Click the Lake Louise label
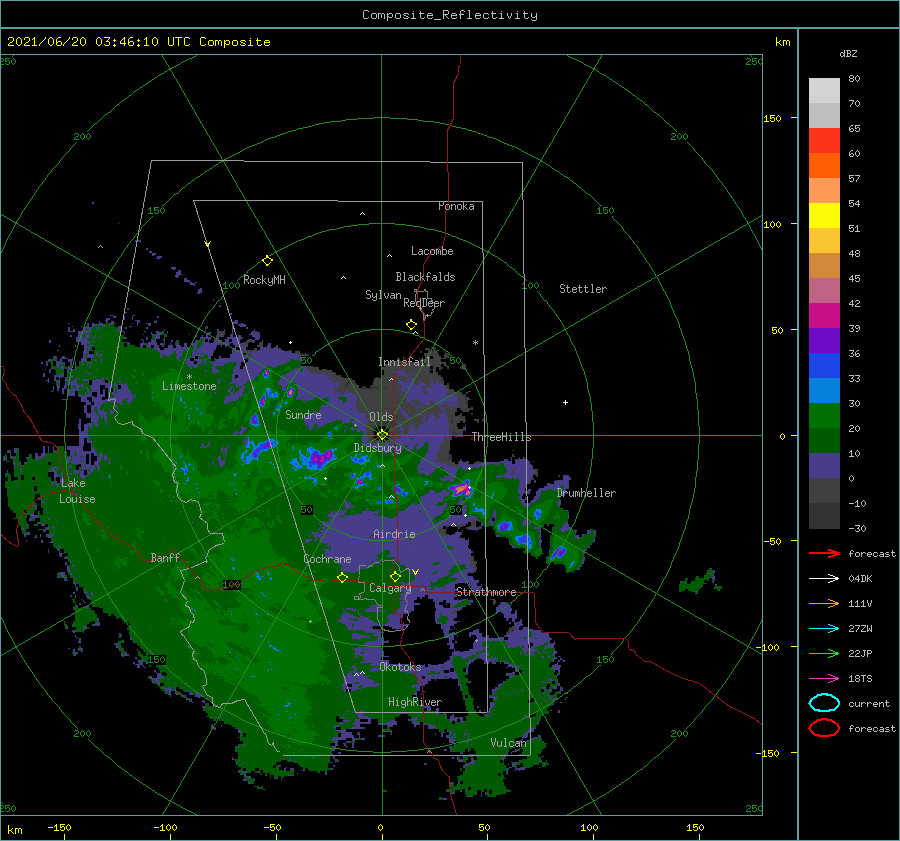This screenshot has width=900, height=841. [x=77, y=491]
